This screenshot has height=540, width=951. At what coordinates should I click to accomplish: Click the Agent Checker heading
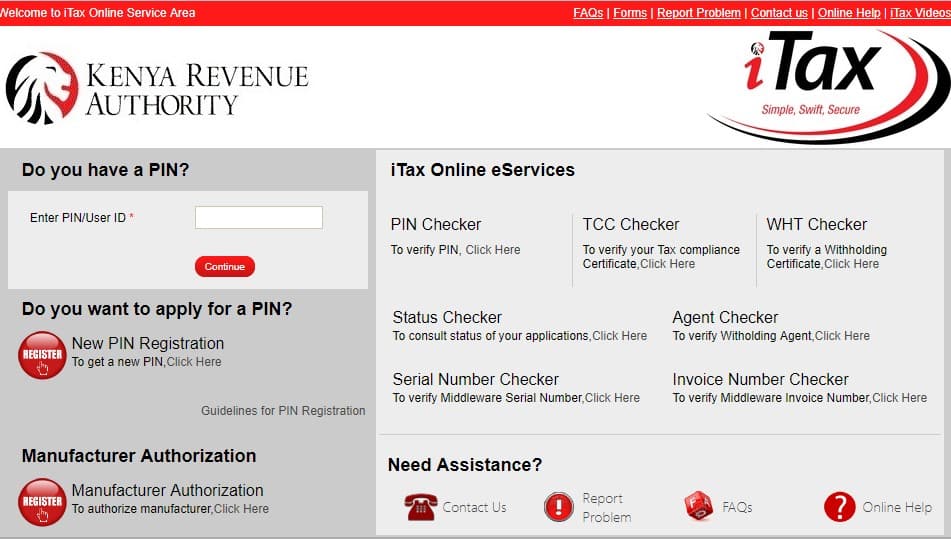725,317
